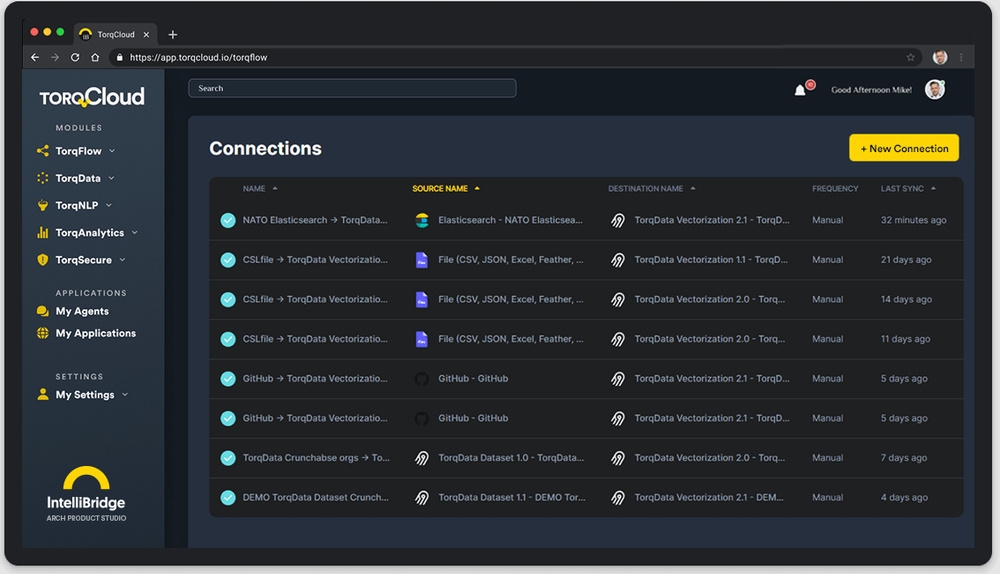
Task: Bookmark the page with the star icon
Action: [911, 57]
